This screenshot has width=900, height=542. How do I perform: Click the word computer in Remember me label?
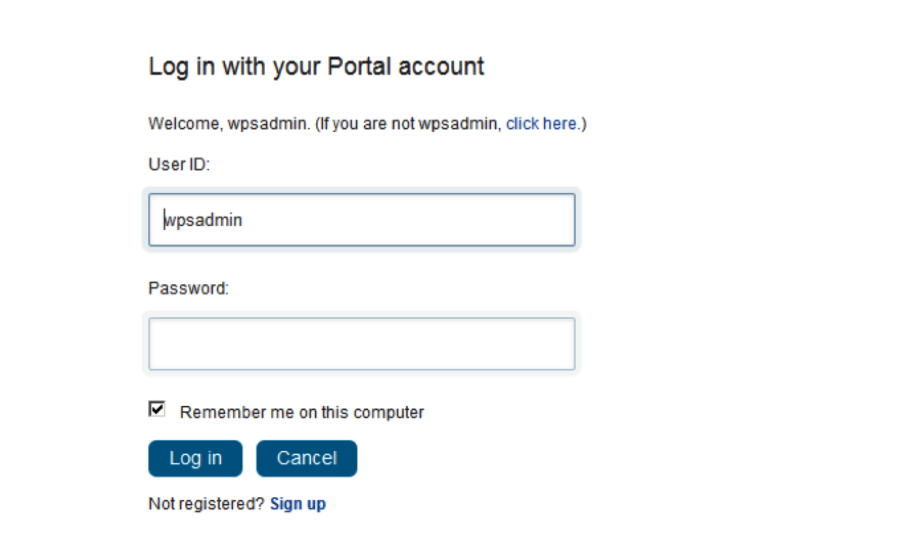[389, 412]
